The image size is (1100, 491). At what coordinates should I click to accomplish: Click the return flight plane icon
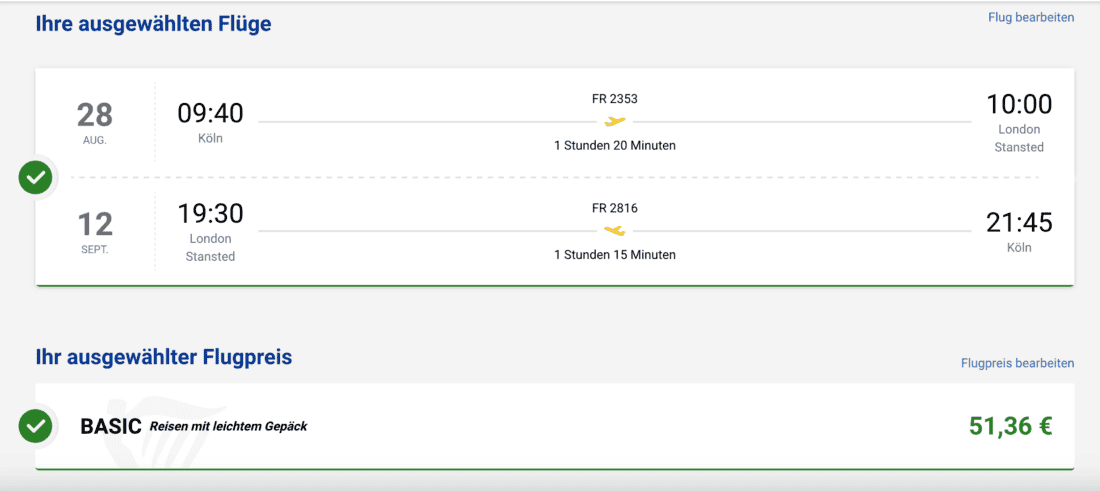[x=615, y=232]
